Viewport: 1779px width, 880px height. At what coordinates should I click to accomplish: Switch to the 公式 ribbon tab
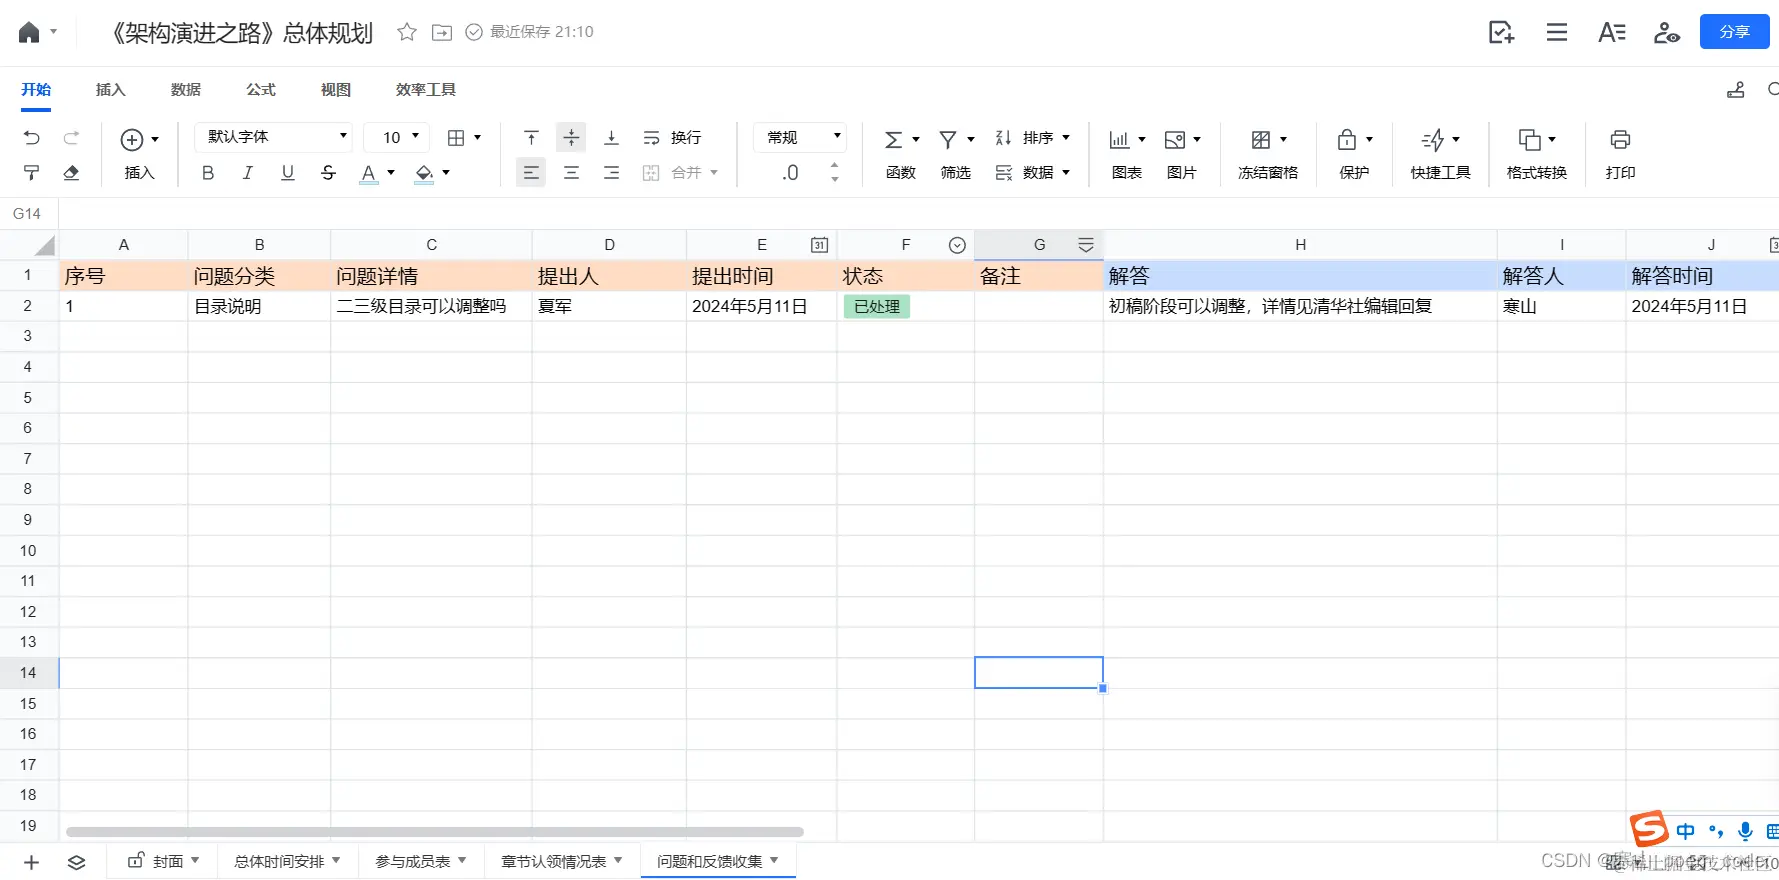[261, 90]
